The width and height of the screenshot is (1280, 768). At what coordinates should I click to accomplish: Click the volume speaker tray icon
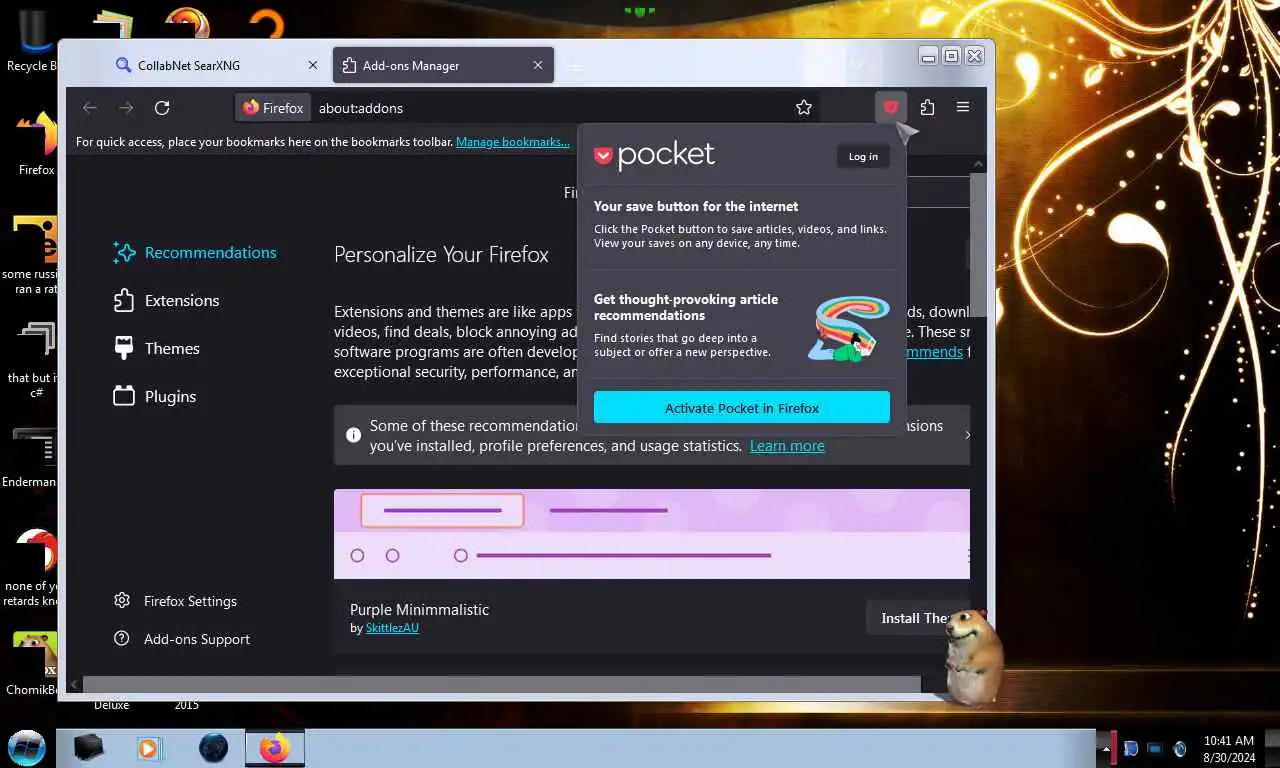coord(1180,748)
